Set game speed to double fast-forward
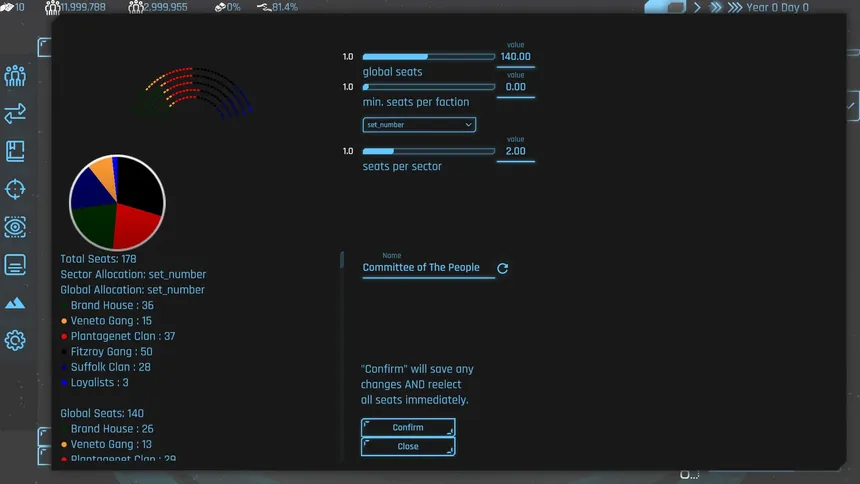 click(x=716, y=7)
